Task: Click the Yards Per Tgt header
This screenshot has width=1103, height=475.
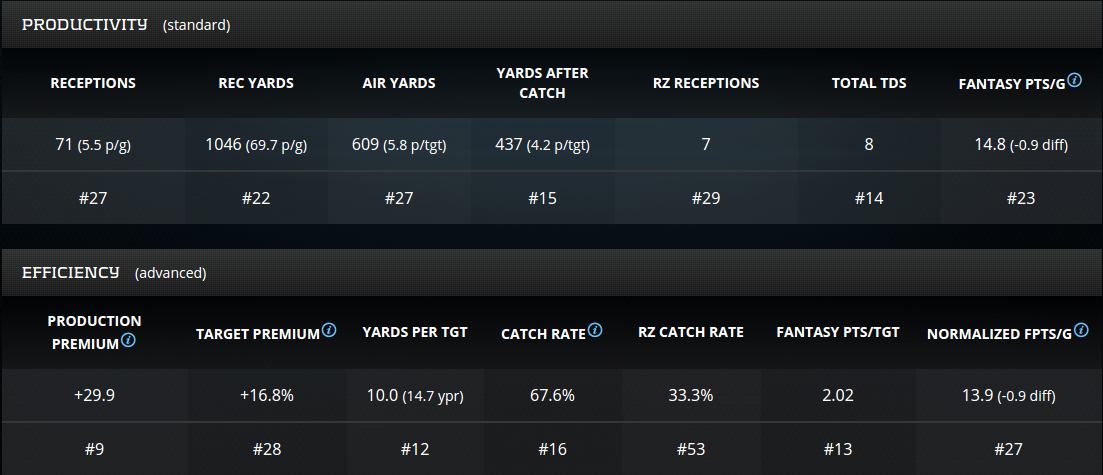Action: tap(414, 332)
